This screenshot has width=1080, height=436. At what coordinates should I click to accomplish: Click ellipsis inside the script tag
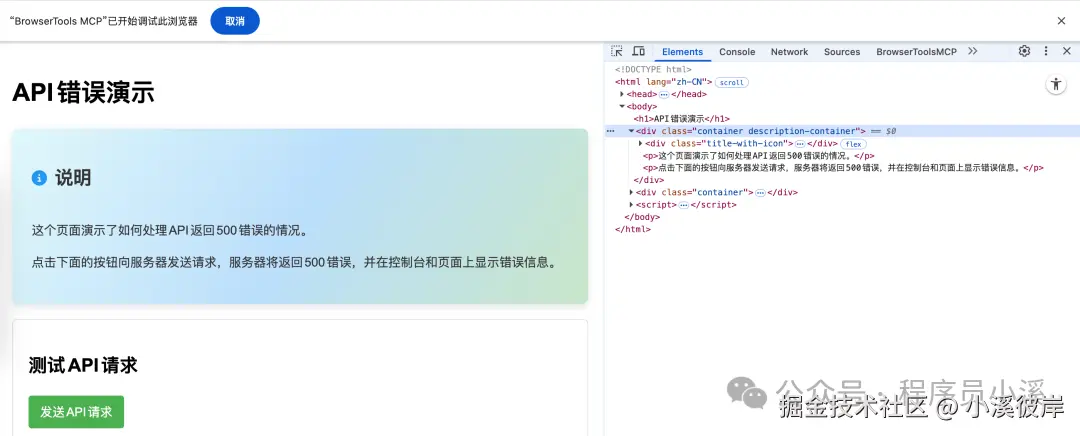click(x=683, y=205)
